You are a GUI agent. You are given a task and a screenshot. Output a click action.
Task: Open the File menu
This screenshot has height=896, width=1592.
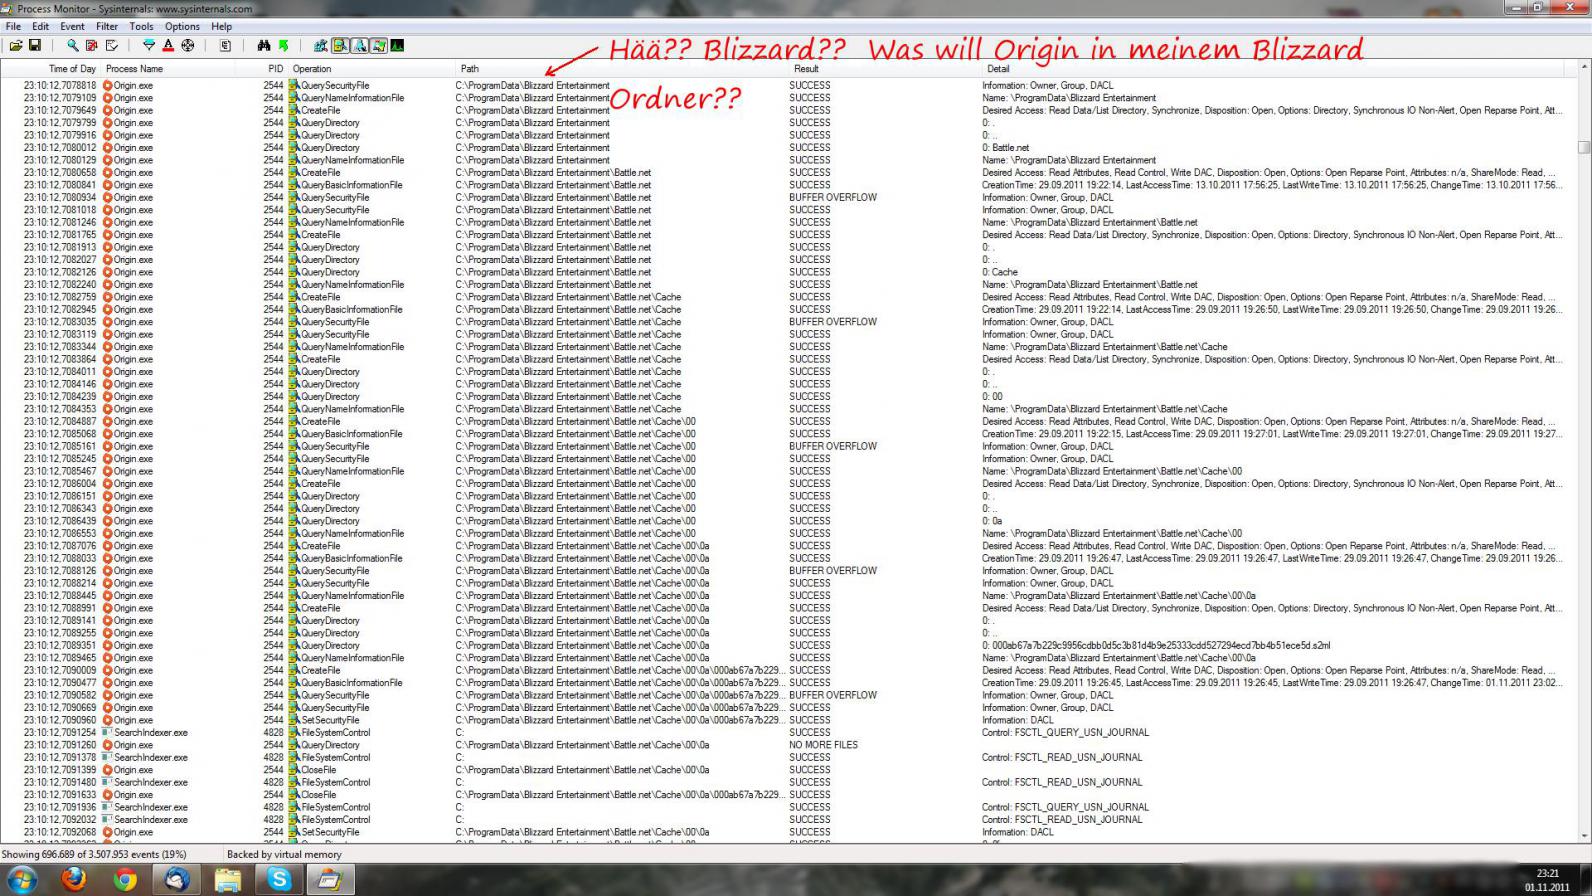click(13, 26)
